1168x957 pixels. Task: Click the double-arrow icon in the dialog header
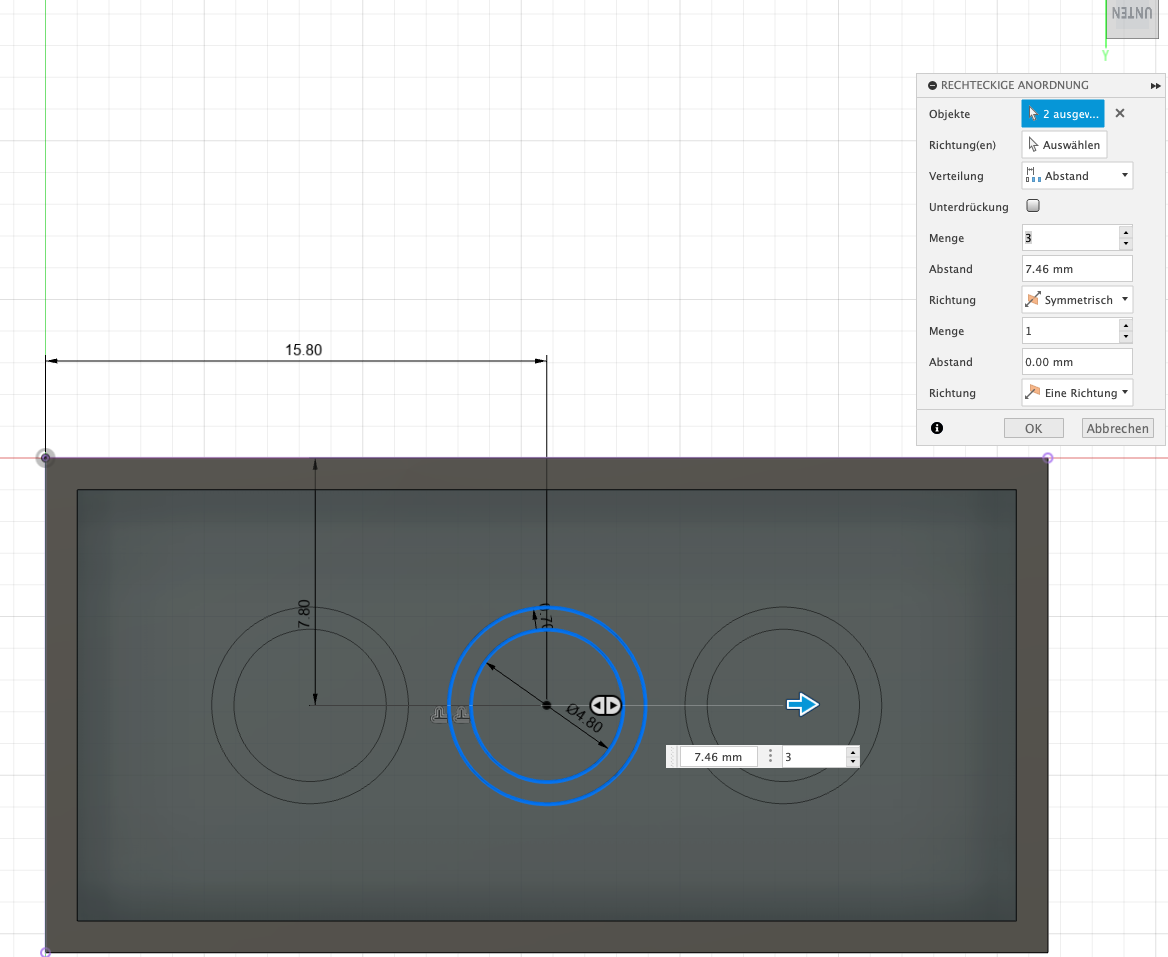click(1155, 86)
